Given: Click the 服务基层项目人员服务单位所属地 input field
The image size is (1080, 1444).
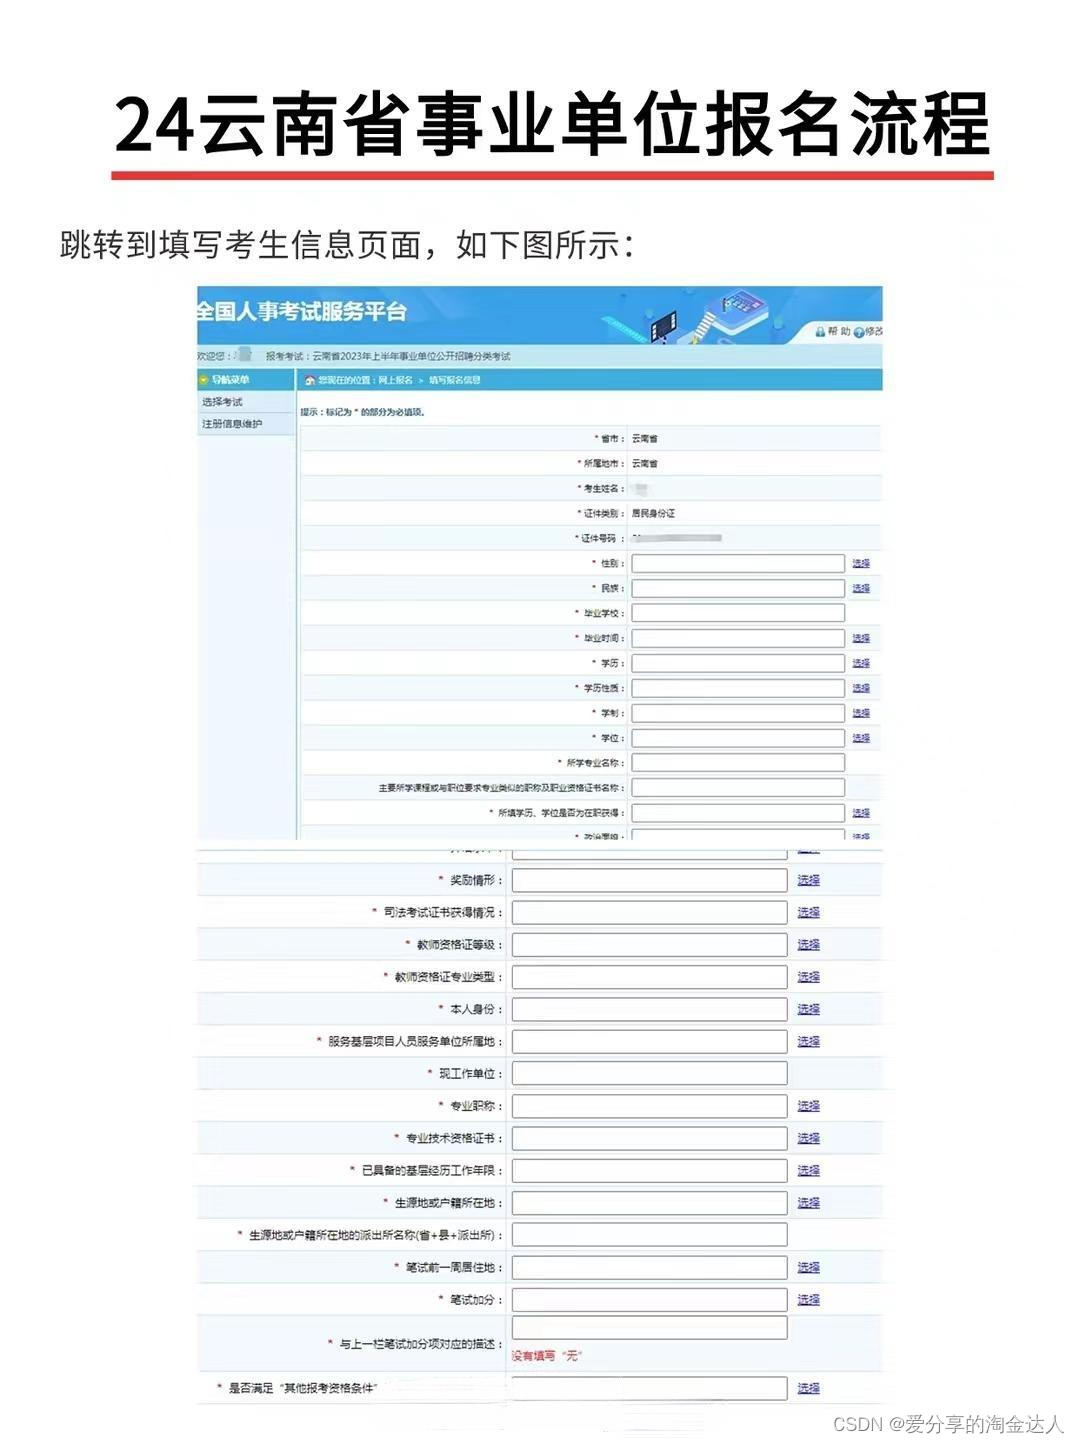Looking at the screenshot, I should pyautogui.click(x=650, y=1041).
